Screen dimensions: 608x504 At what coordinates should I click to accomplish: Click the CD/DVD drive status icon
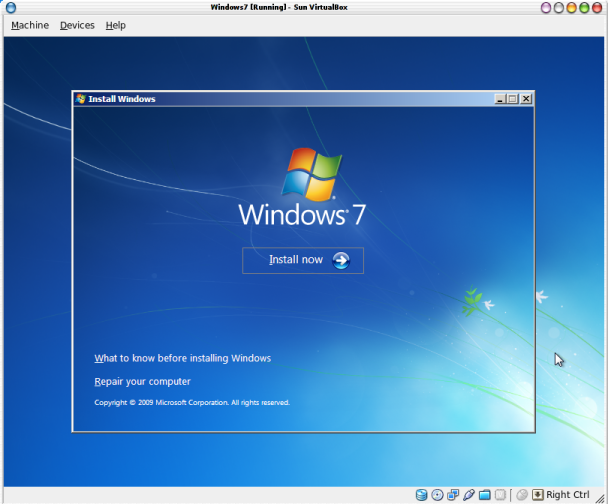tap(437, 495)
